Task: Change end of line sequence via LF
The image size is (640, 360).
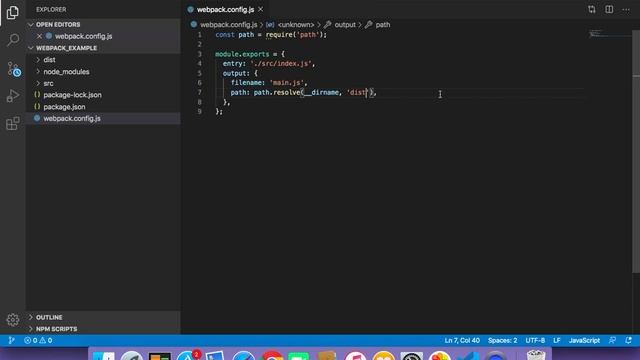Action: pos(557,340)
